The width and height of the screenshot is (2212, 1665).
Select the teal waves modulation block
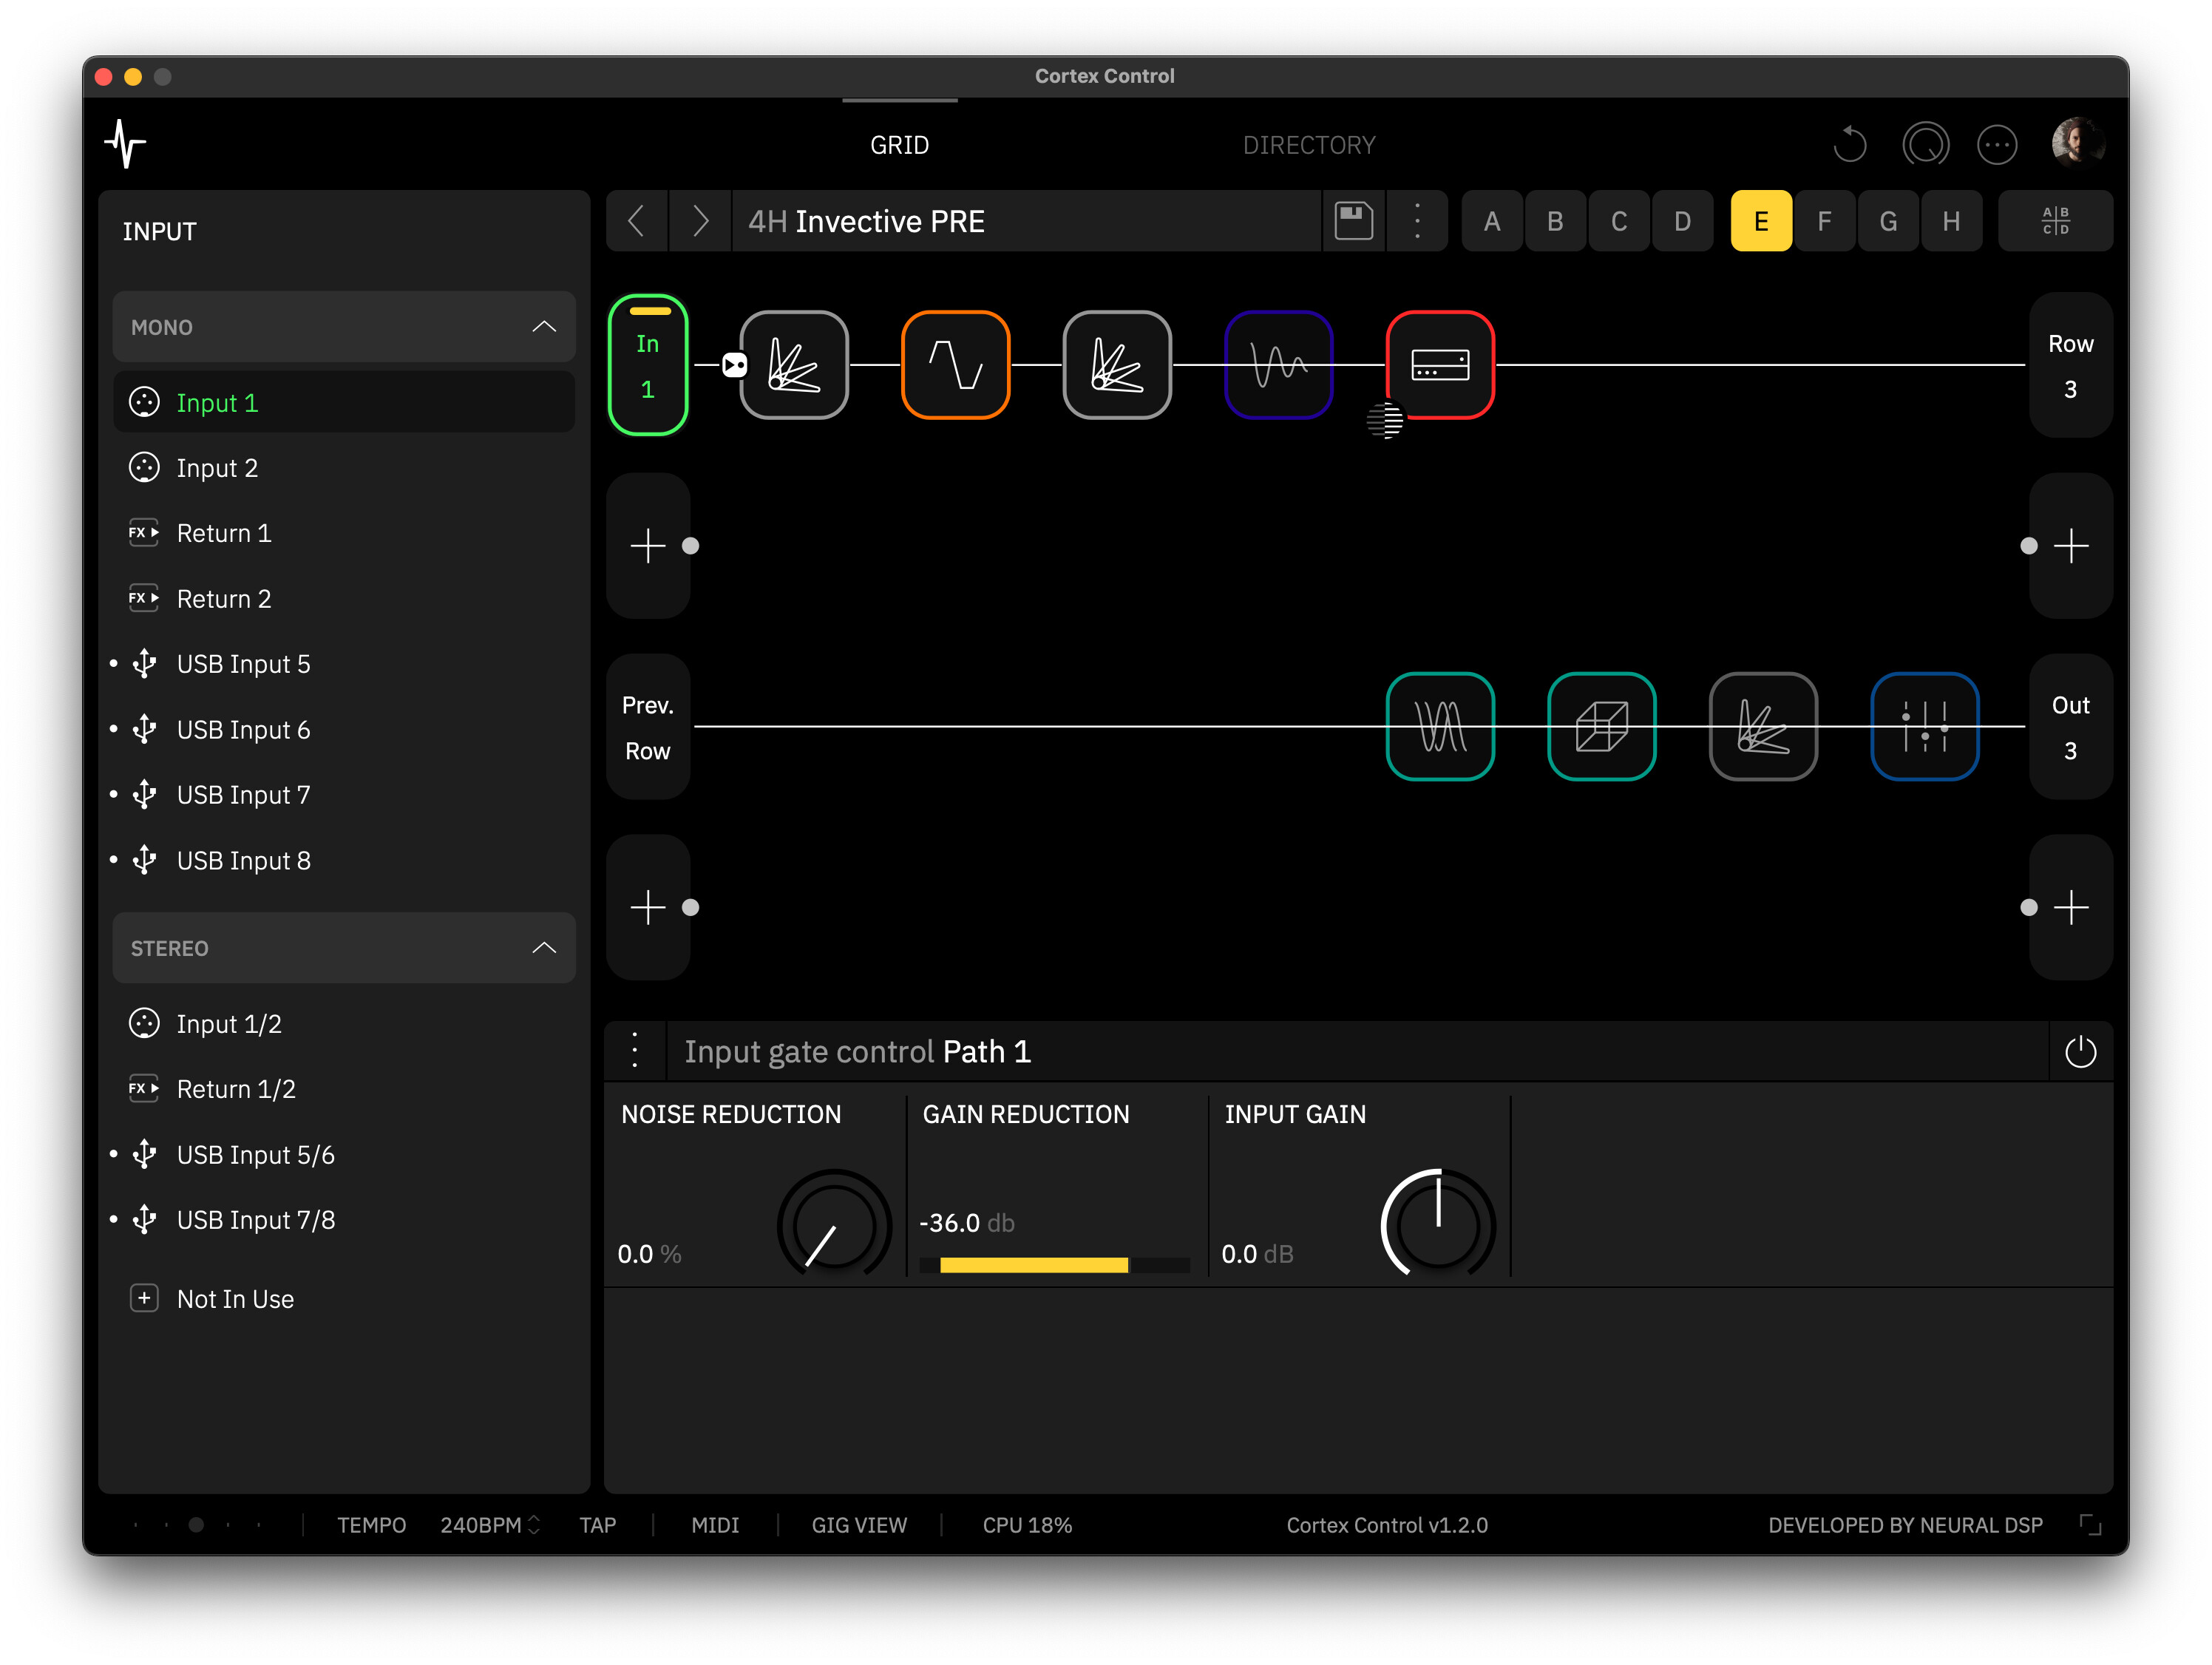[1440, 727]
